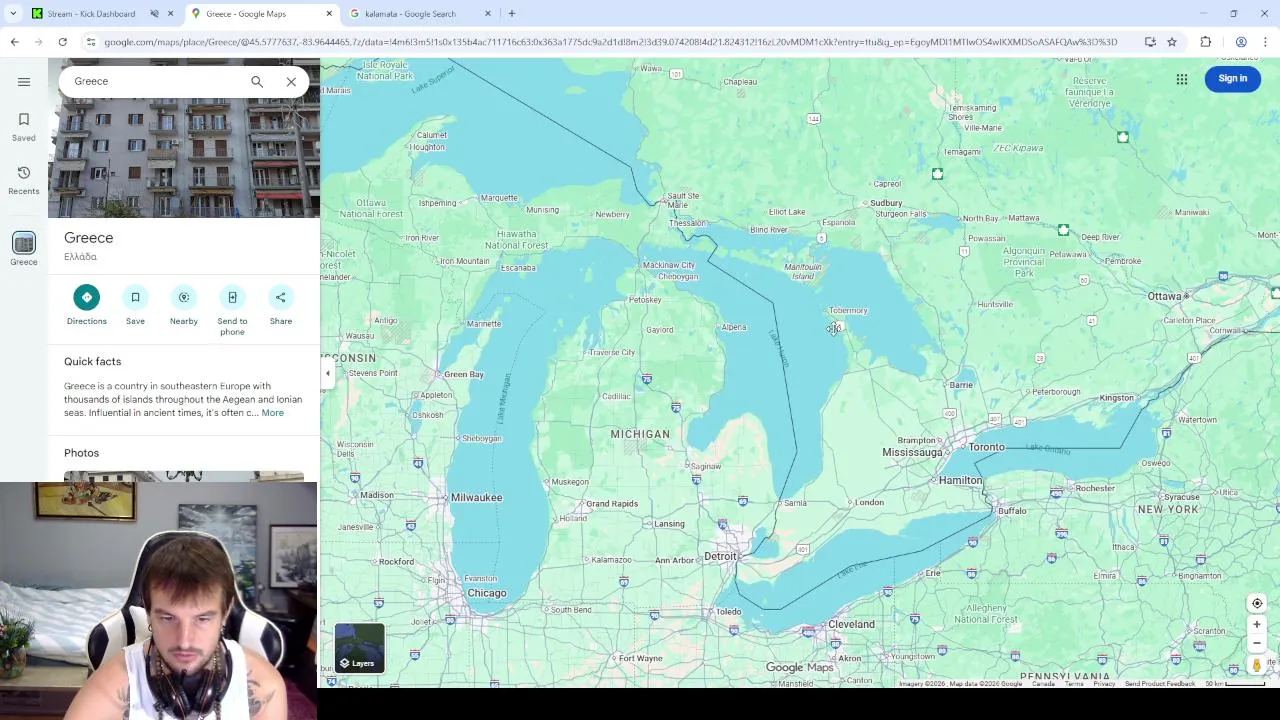Click the Grand Rapids label
Viewport: 1280px width, 720px height.
point(611,504)
